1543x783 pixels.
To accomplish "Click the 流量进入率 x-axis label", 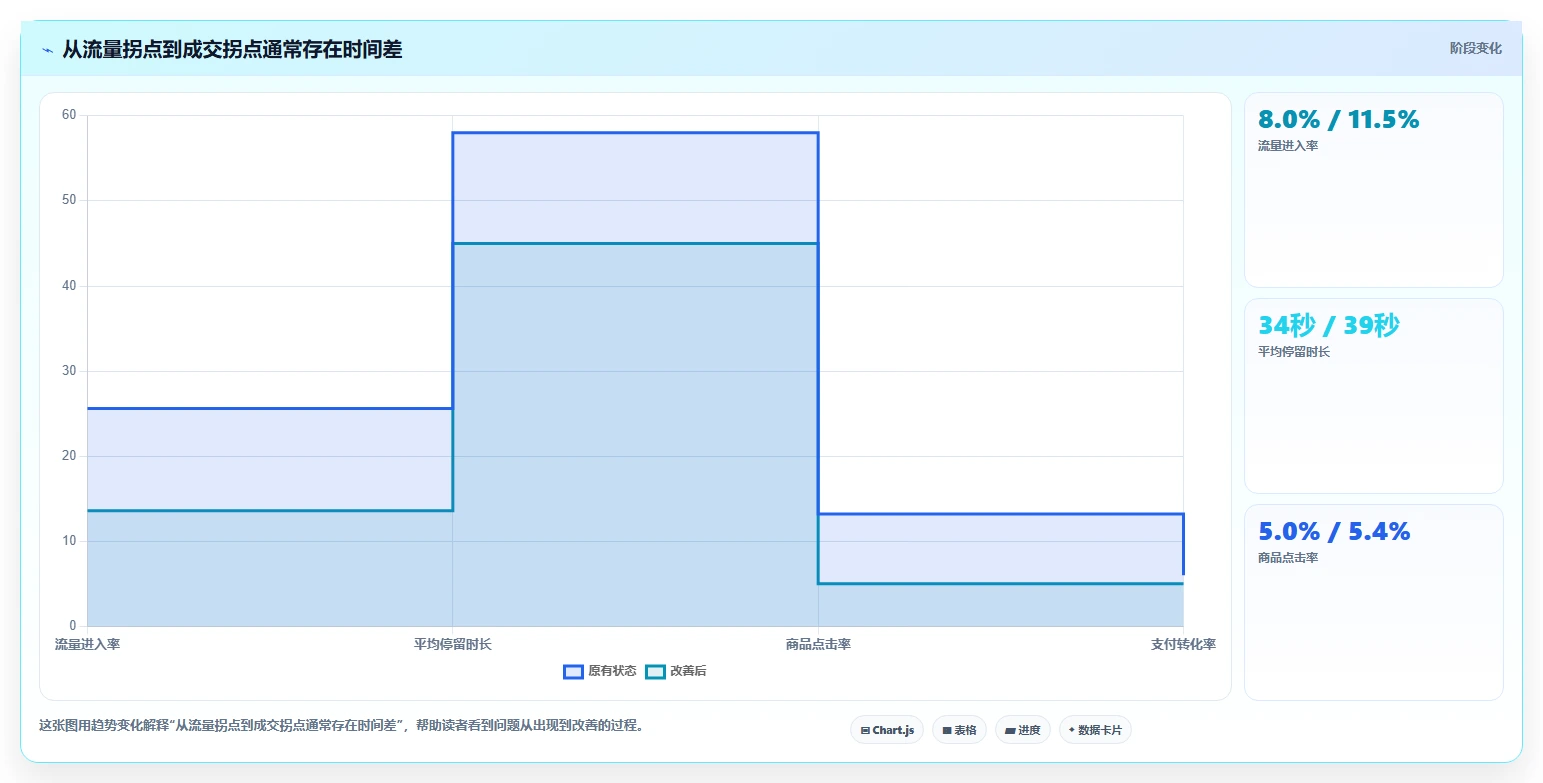I will [87, 645].
